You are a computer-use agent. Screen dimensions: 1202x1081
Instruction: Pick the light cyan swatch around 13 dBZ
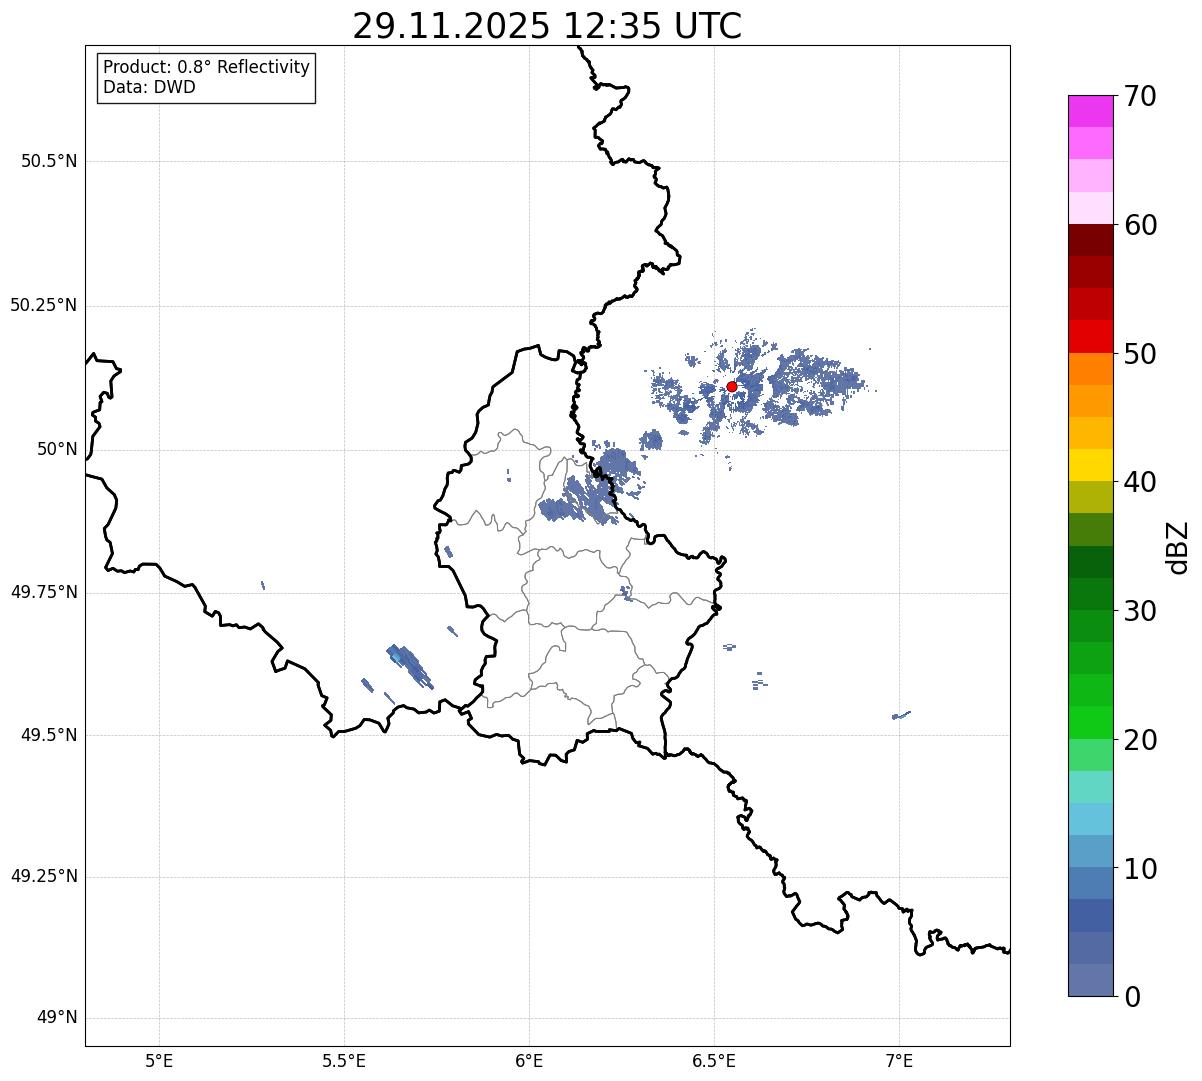[x=1090, y=819]
